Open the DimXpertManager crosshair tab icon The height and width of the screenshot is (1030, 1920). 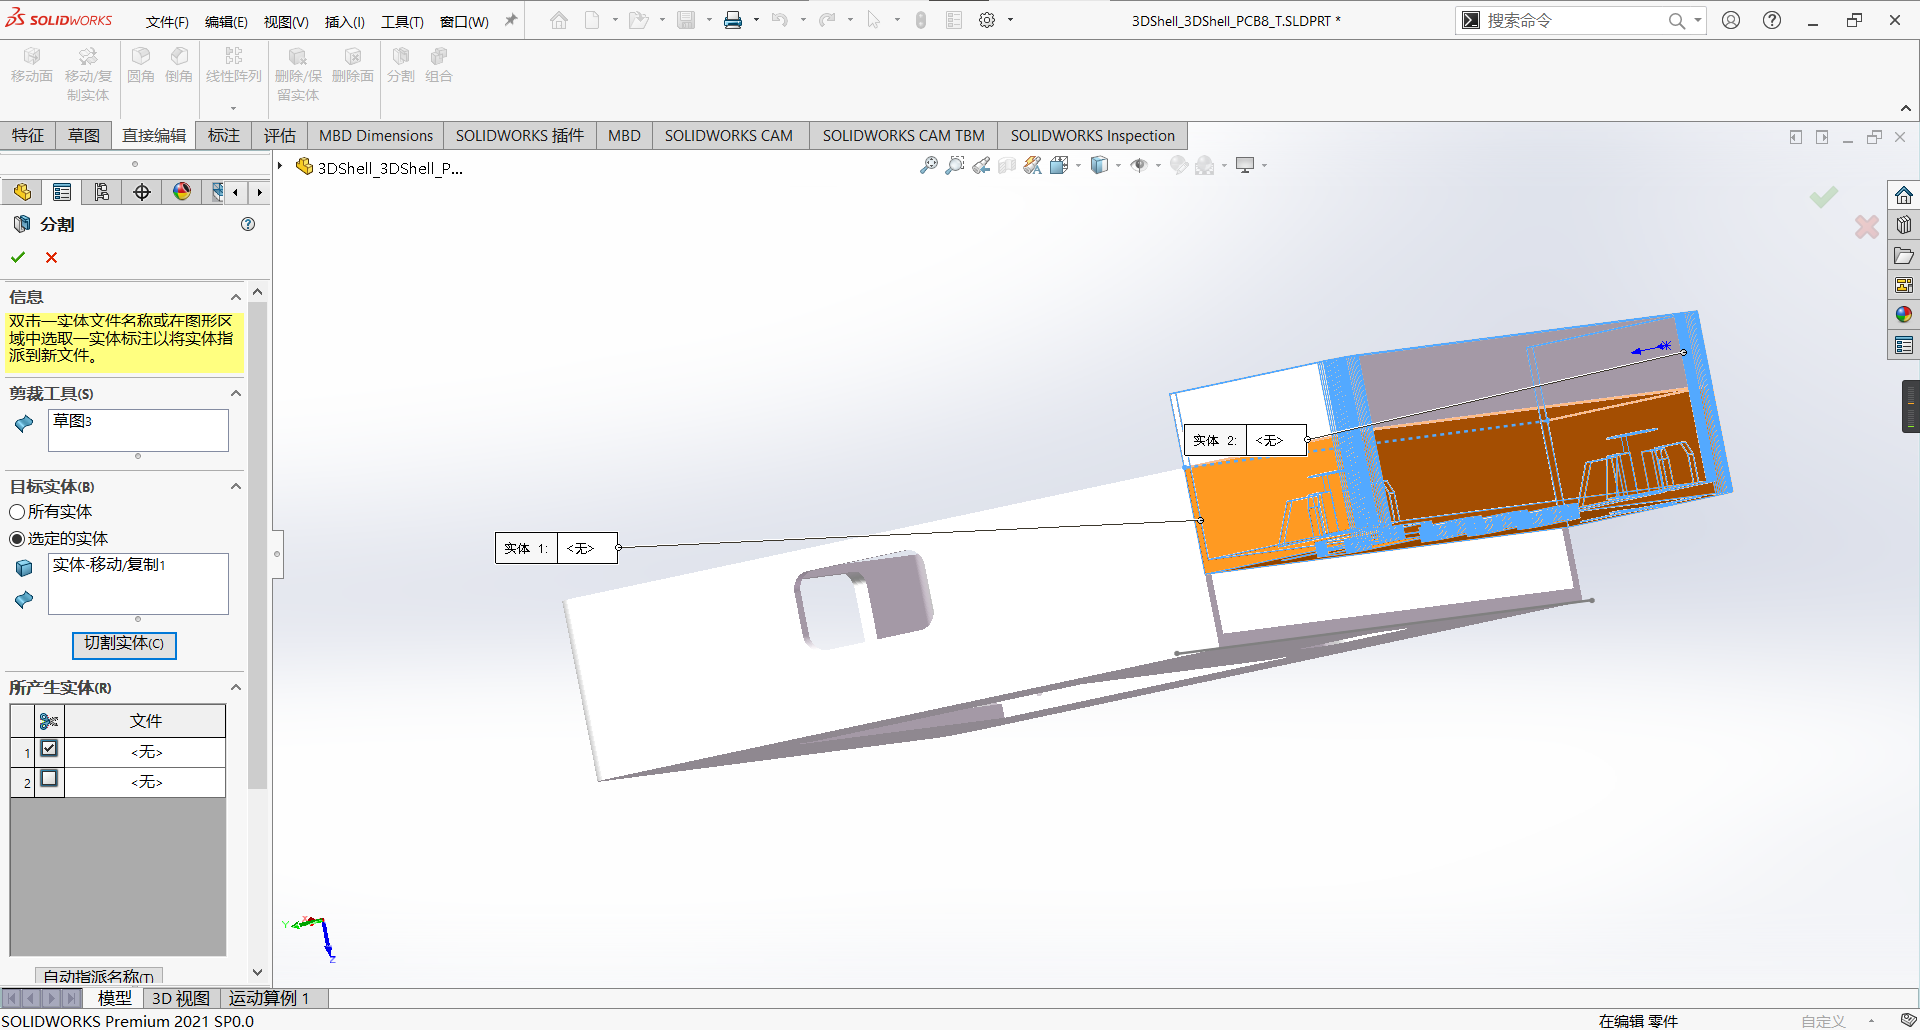pyautogui.click(x=142, y=192)
